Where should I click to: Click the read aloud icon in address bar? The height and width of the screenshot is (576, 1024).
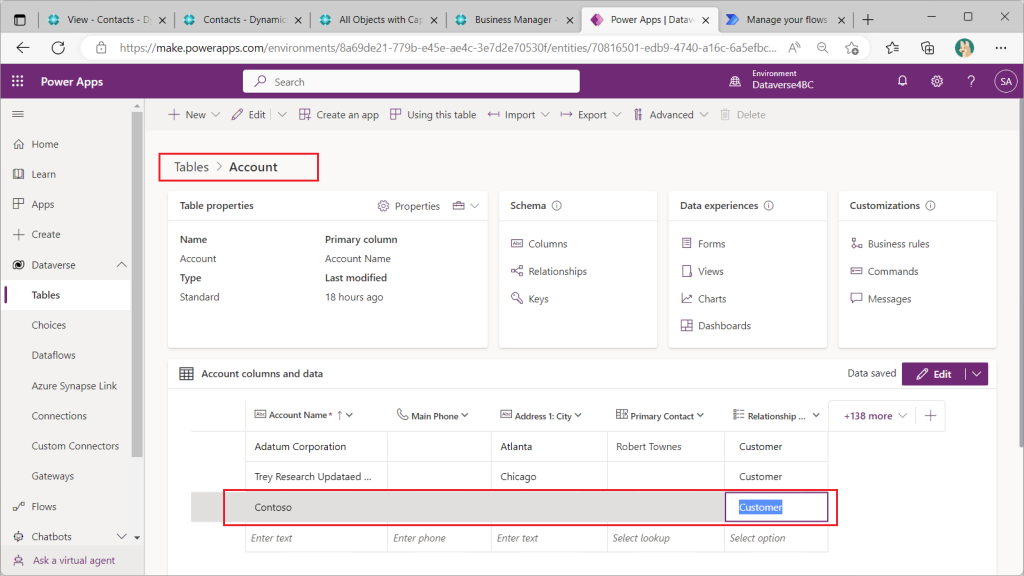(x=795, y=48)
